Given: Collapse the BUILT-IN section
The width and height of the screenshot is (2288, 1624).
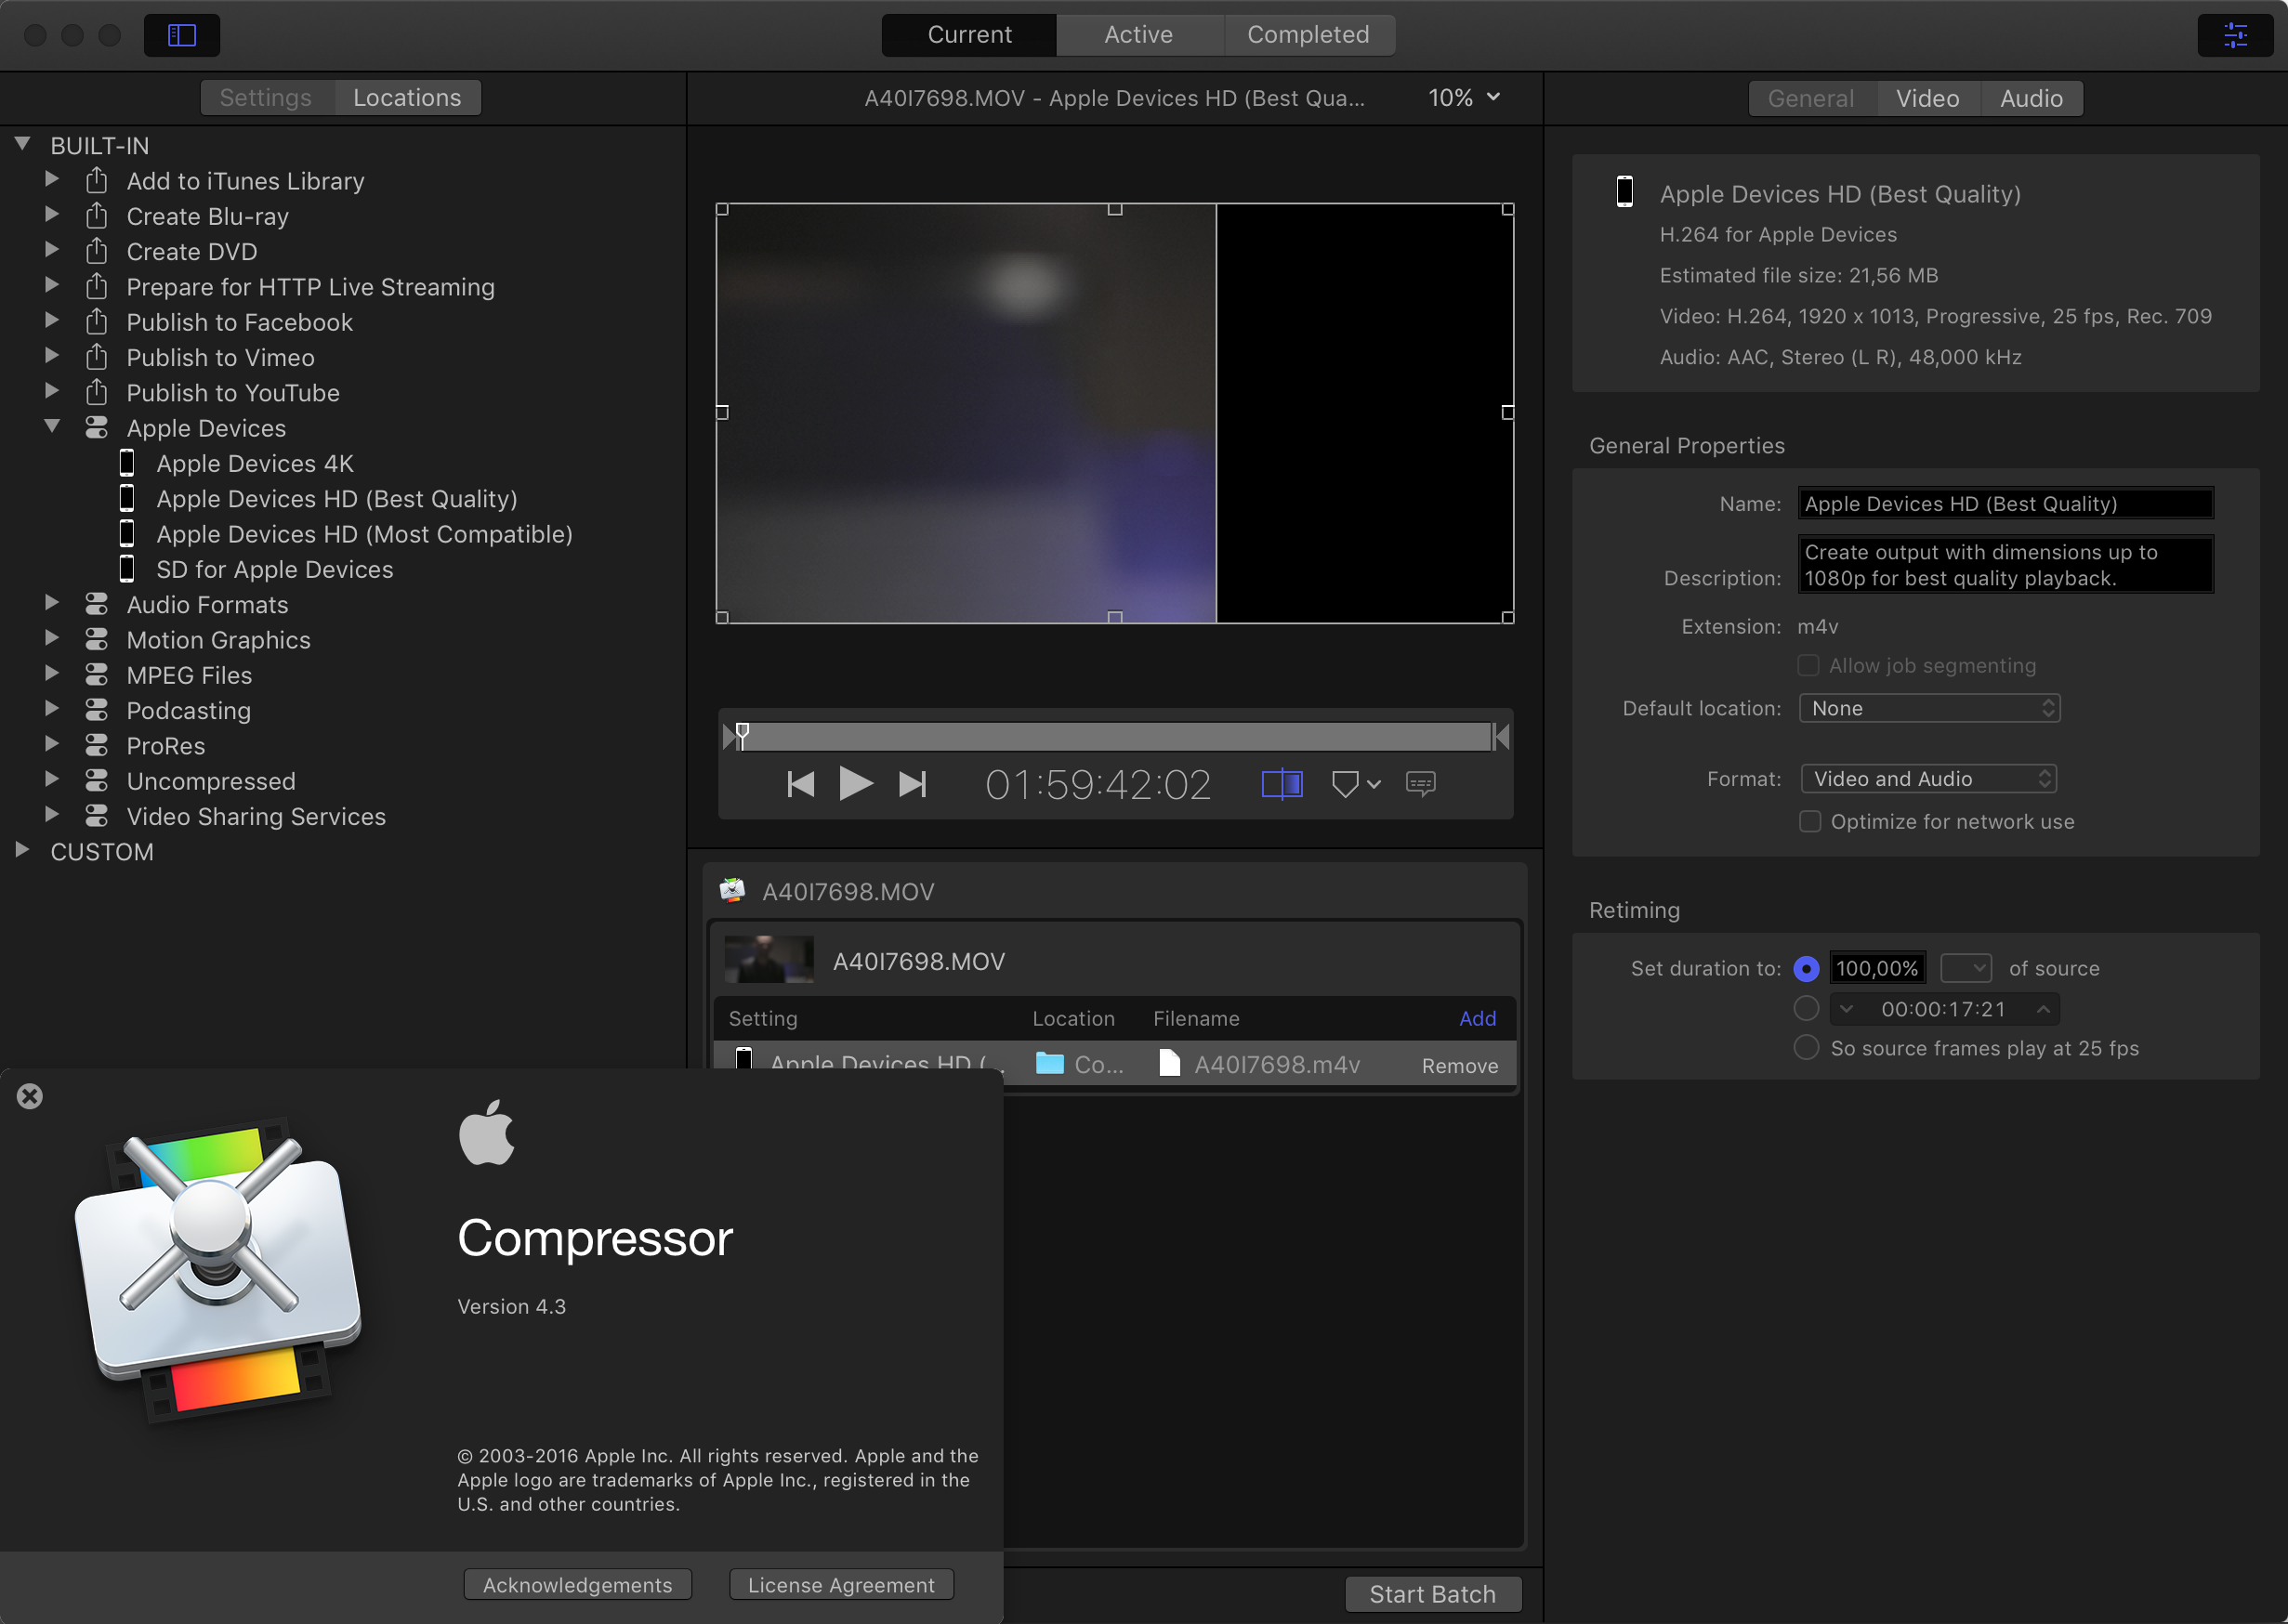Looking at the screenshot, I should [x=22, y=144].
